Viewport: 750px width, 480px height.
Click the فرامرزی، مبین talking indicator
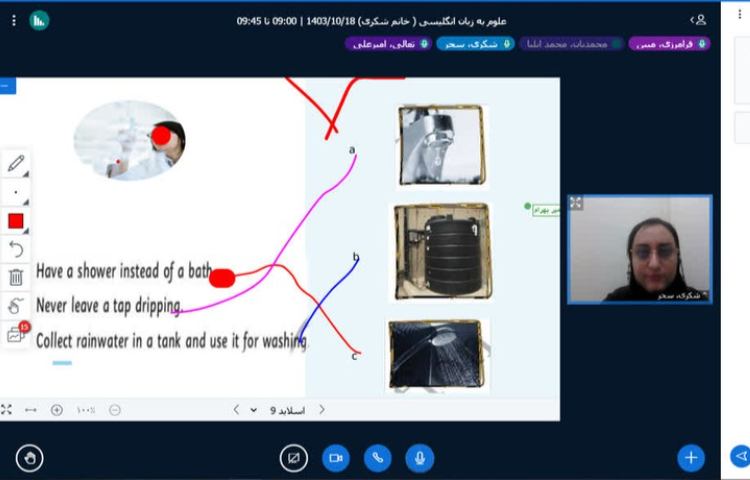click(669, 44)
